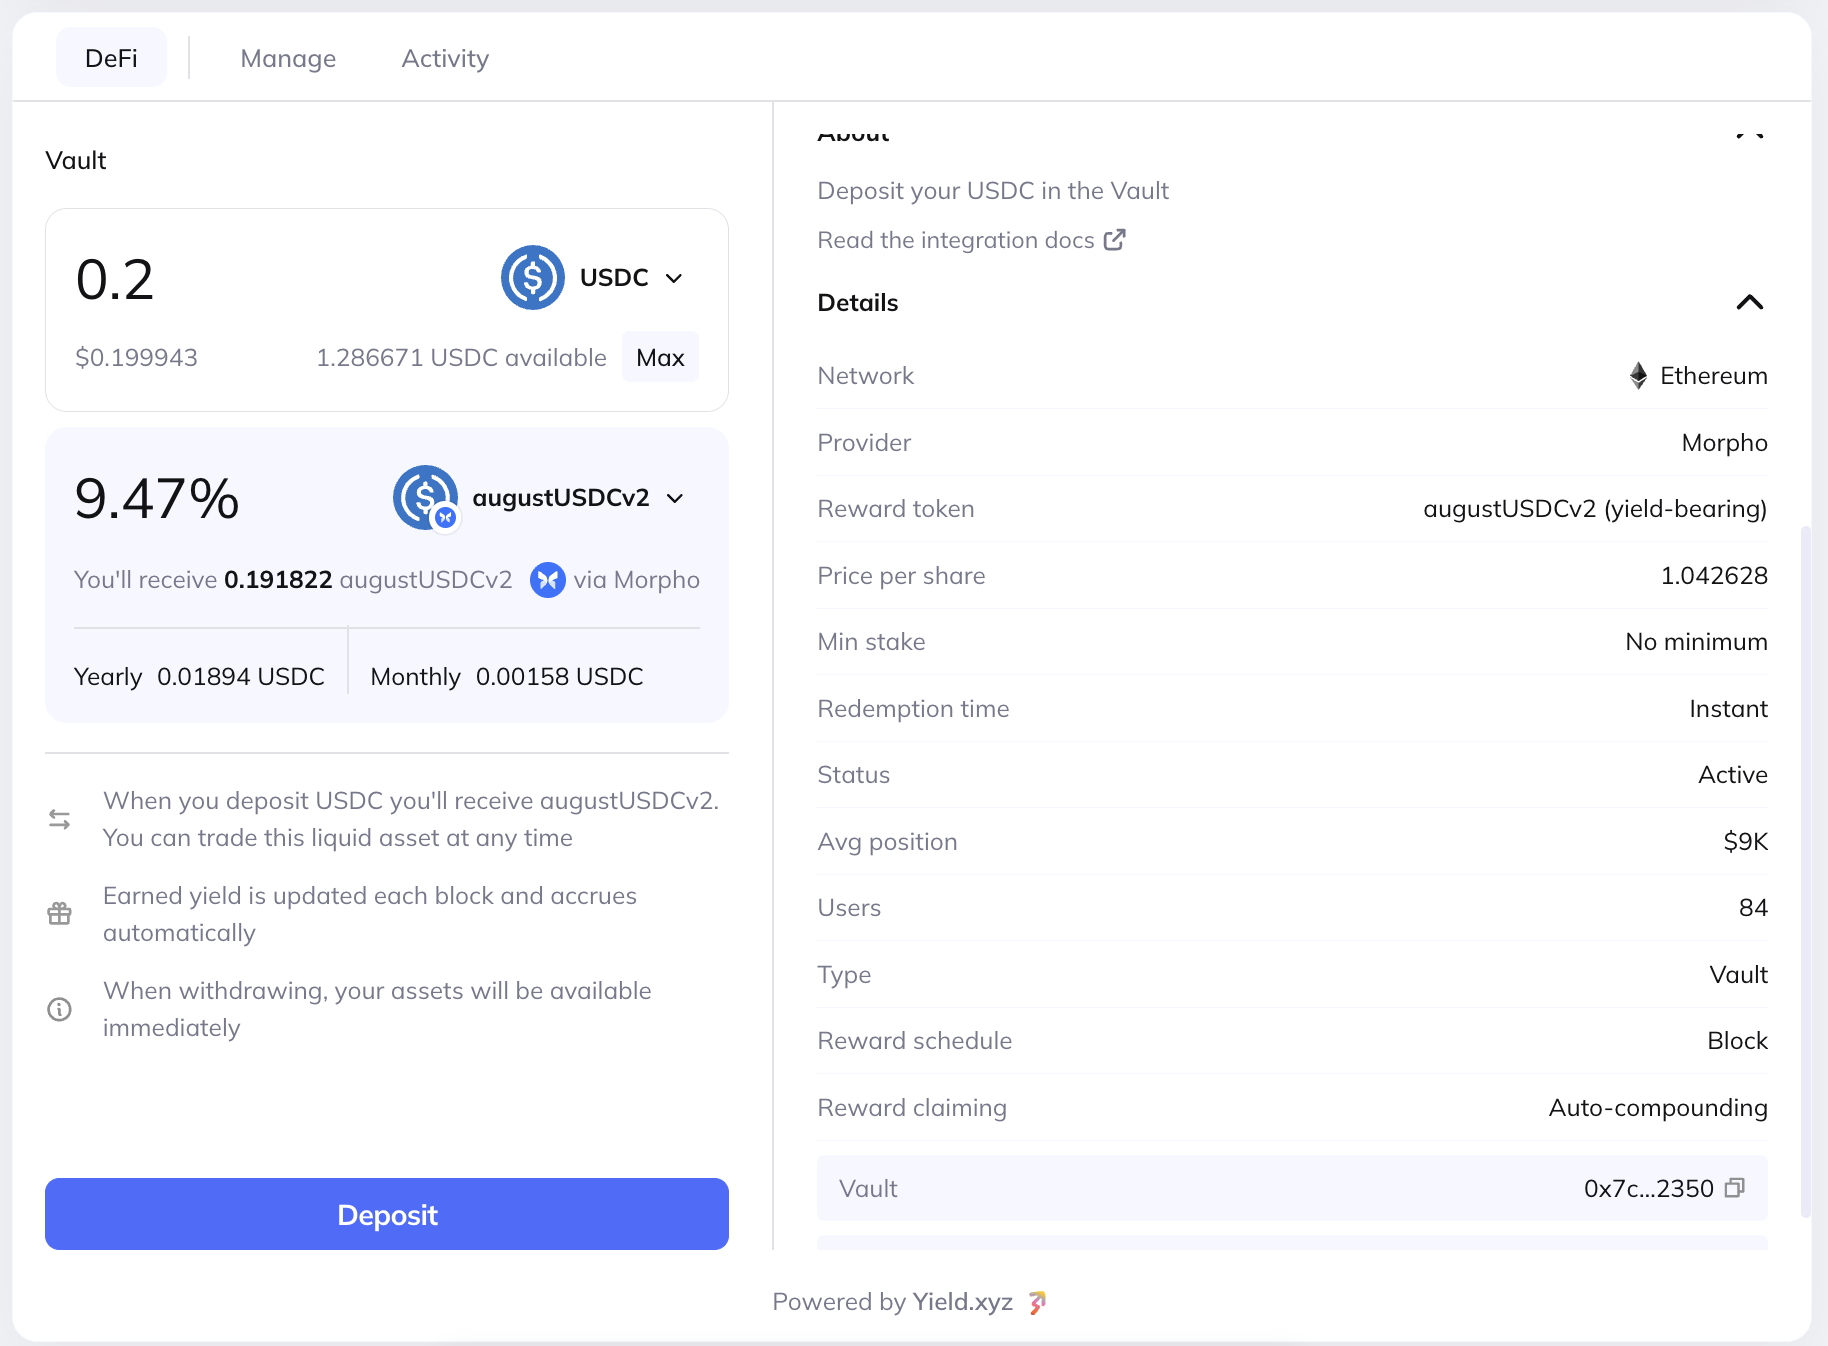
Task: Switch to the DeFi tab
Action: [x=111, y=58]
